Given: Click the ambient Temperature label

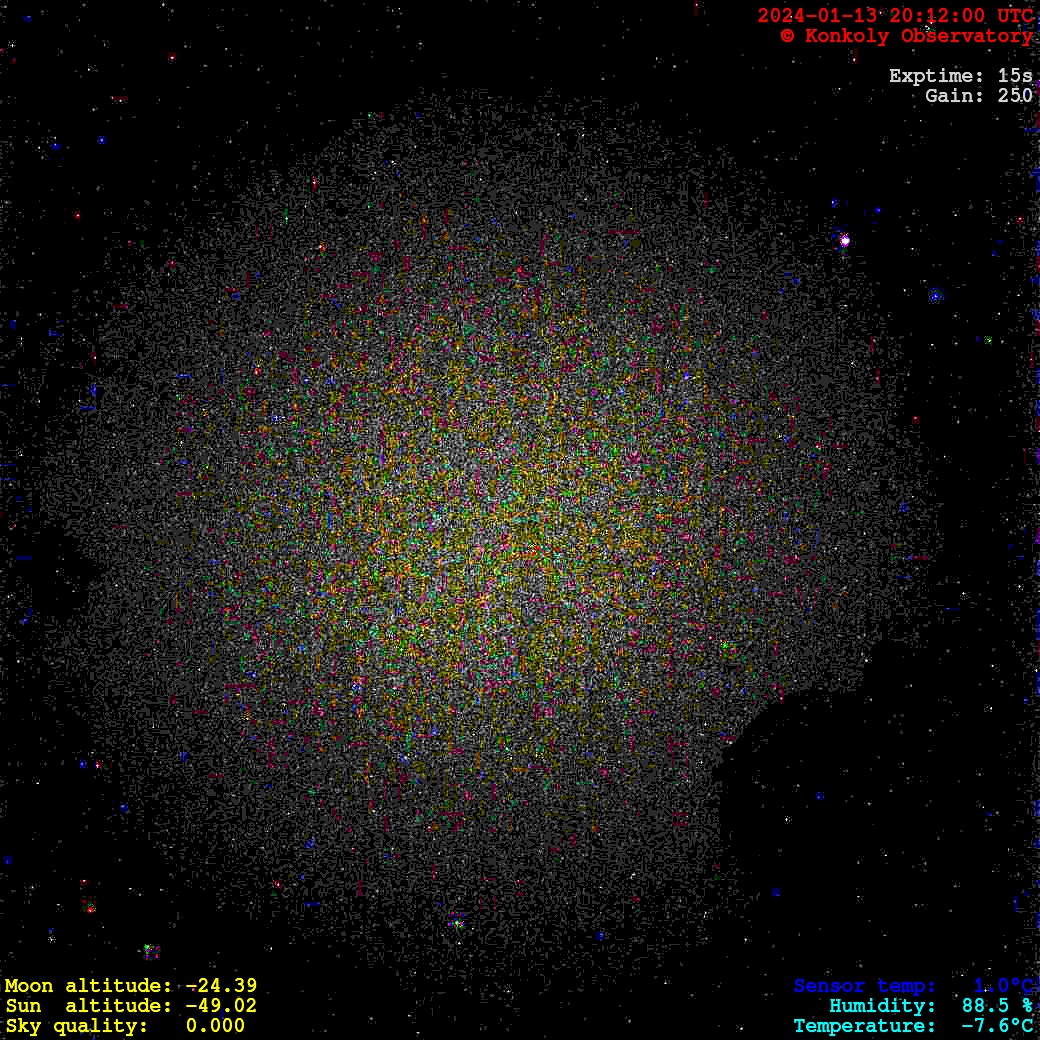Looking at the screenshot, I should point(865,1026).
